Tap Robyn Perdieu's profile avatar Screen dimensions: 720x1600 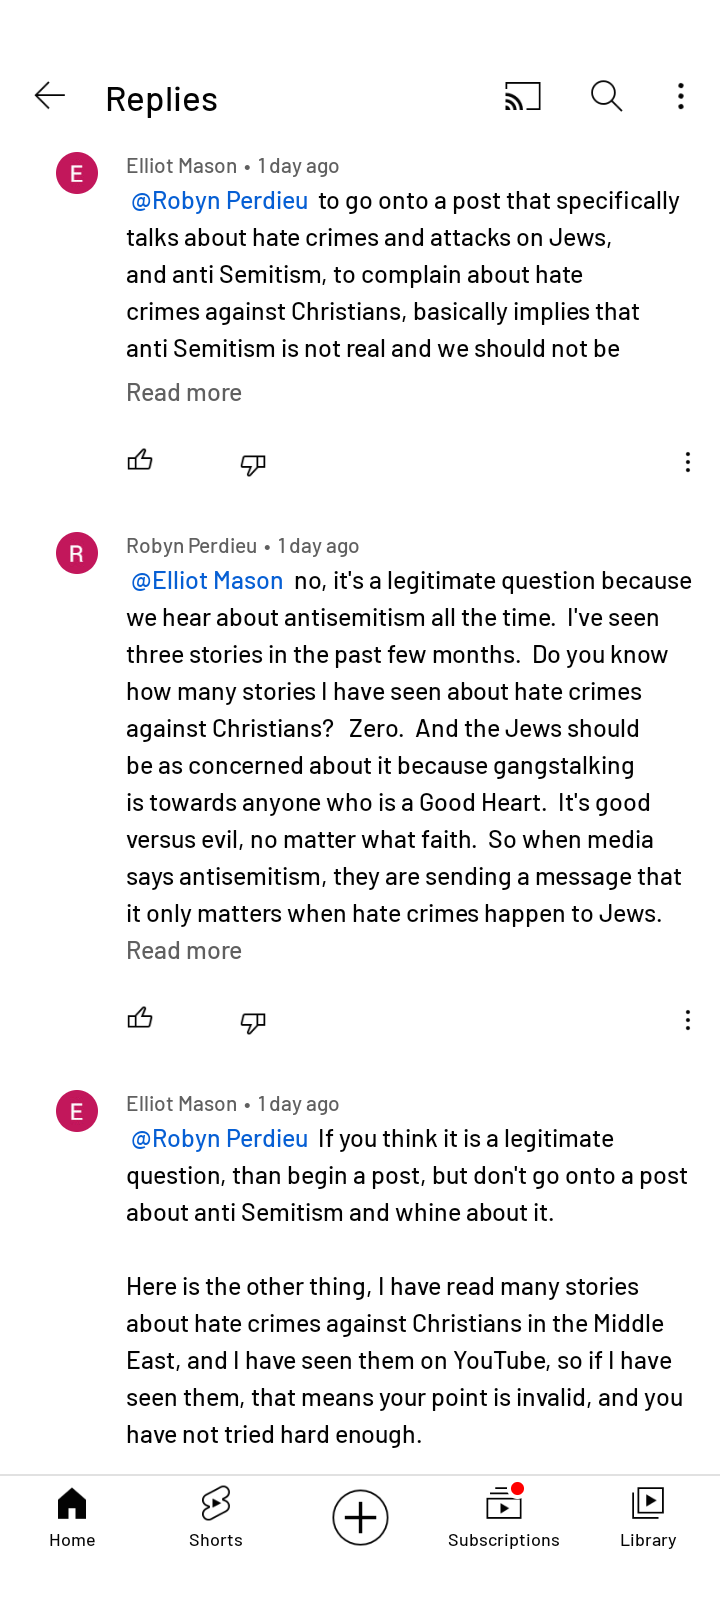point(77,553)
